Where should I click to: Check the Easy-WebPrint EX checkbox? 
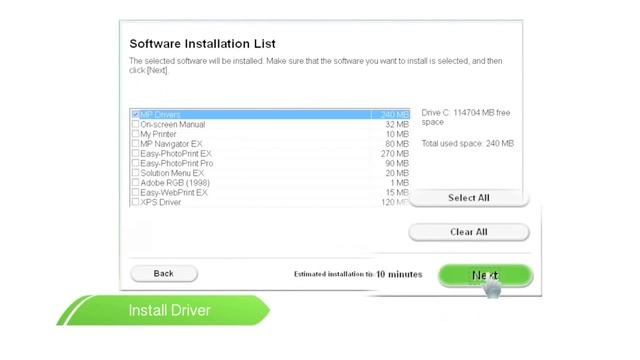[x=136, y=192]
